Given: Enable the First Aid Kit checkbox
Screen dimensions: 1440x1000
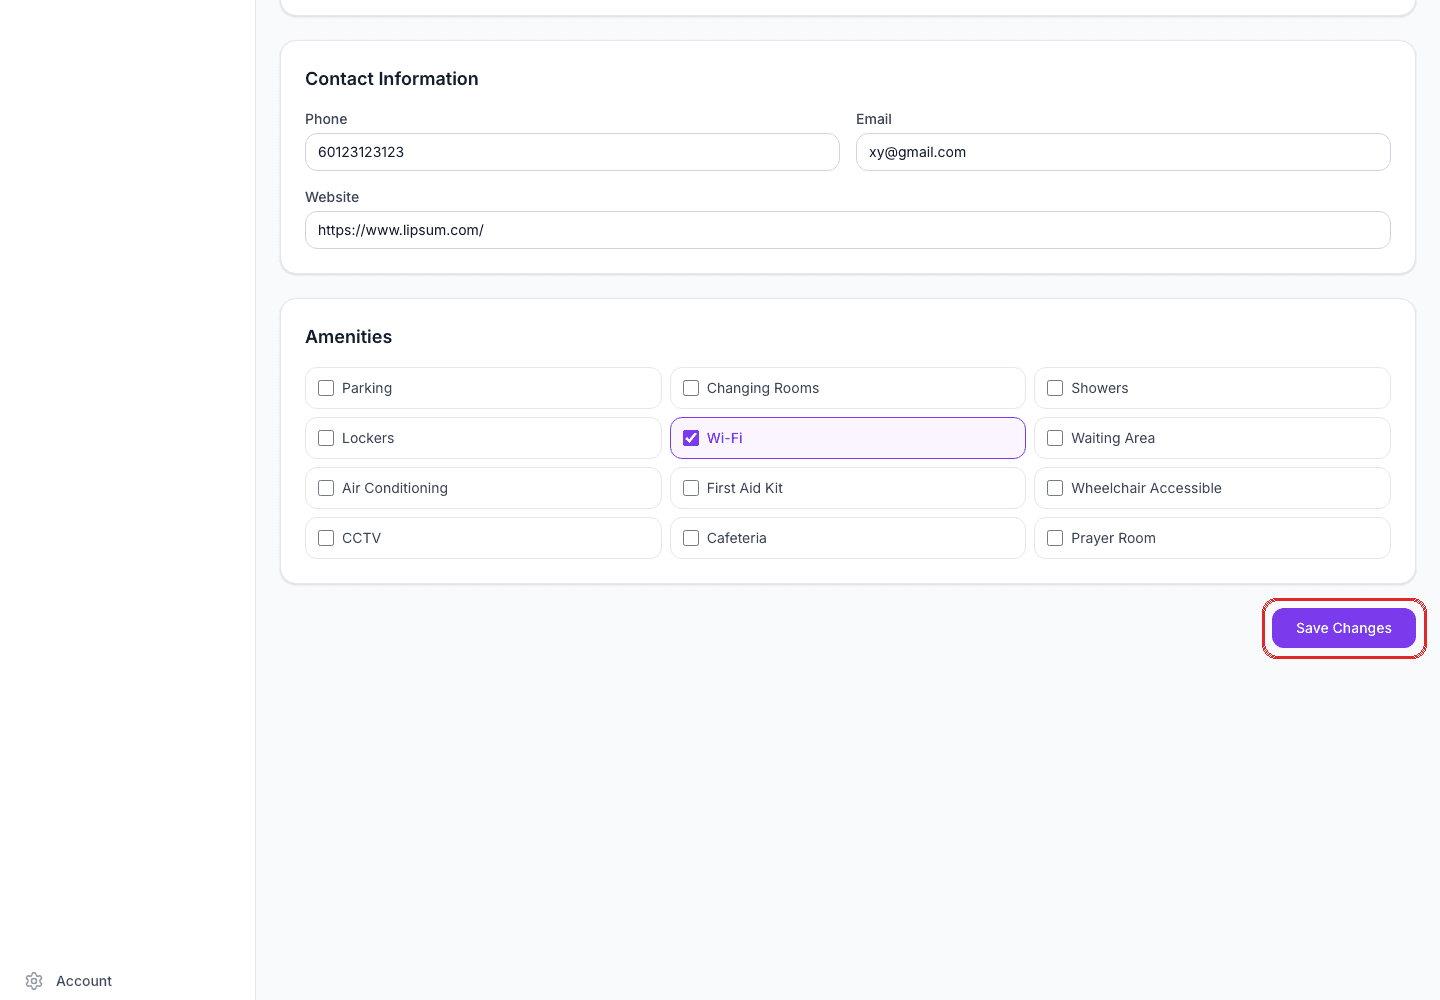Looking at the screenshot, I should pos(691,488).
